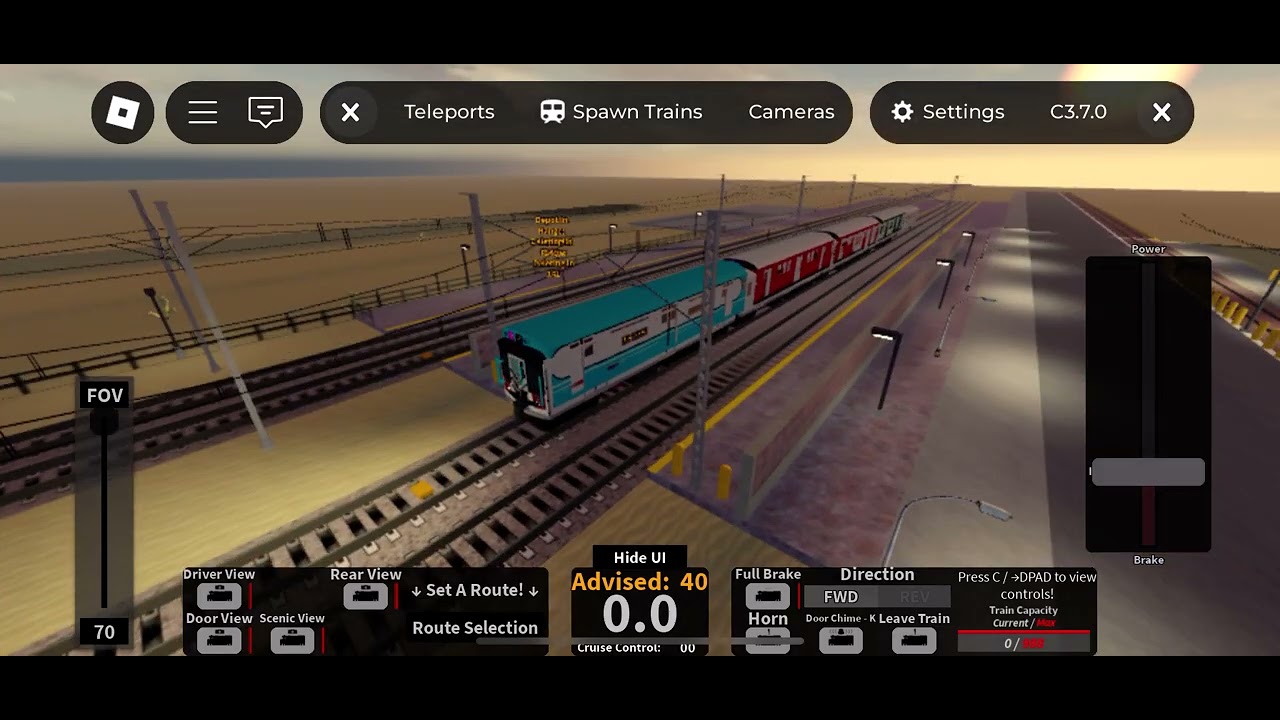
Task: Switch to Scenic View camera icon
Action: tap(292, 640)
